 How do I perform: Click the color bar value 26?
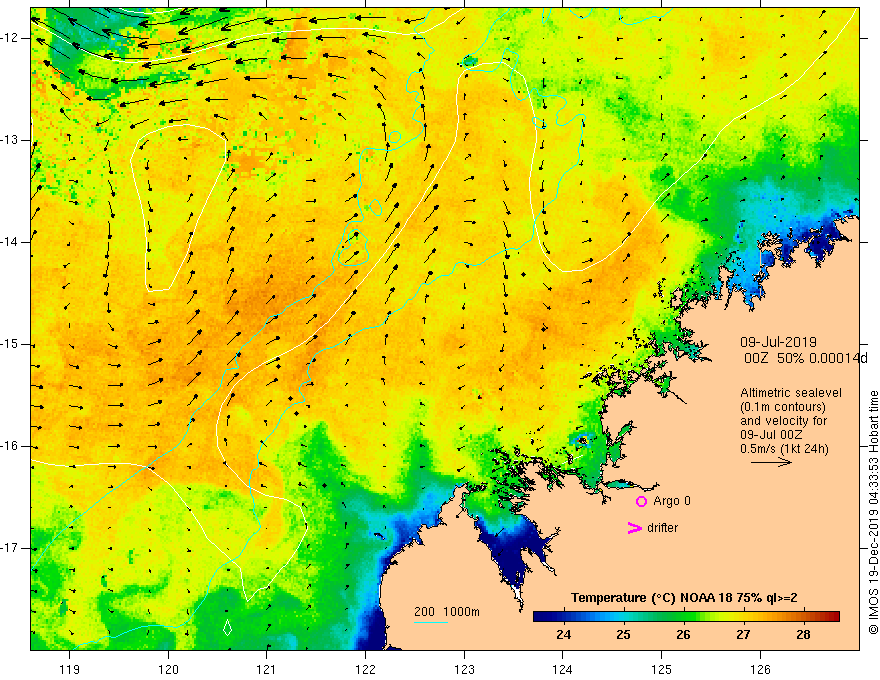(x=683, y=635)
